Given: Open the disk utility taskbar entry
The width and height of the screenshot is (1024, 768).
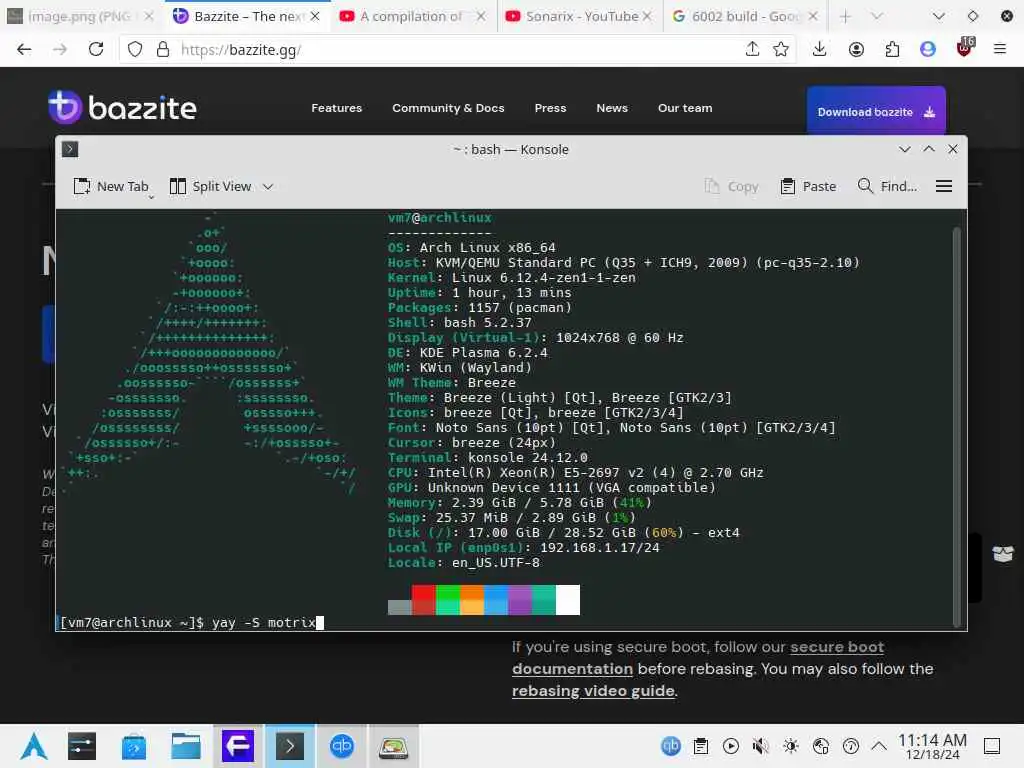Looking at the screenshot, I should (x=394, y=746).
